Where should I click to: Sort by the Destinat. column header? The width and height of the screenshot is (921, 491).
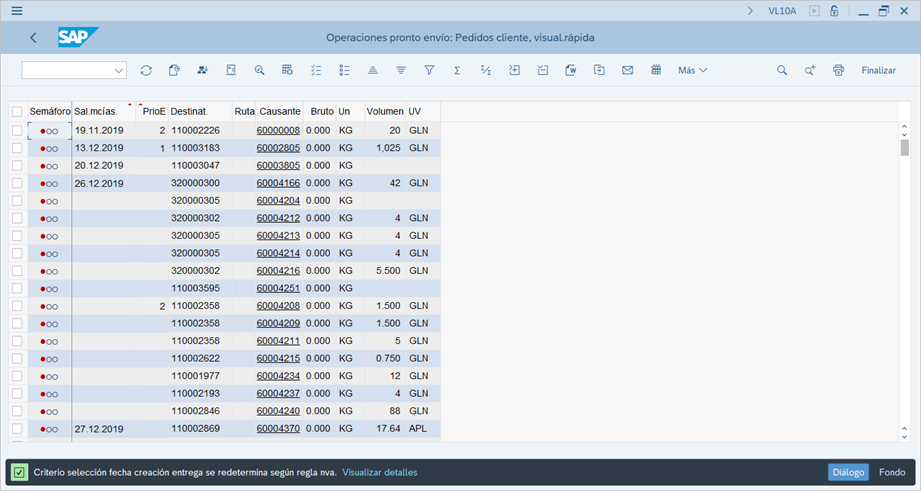189,111
